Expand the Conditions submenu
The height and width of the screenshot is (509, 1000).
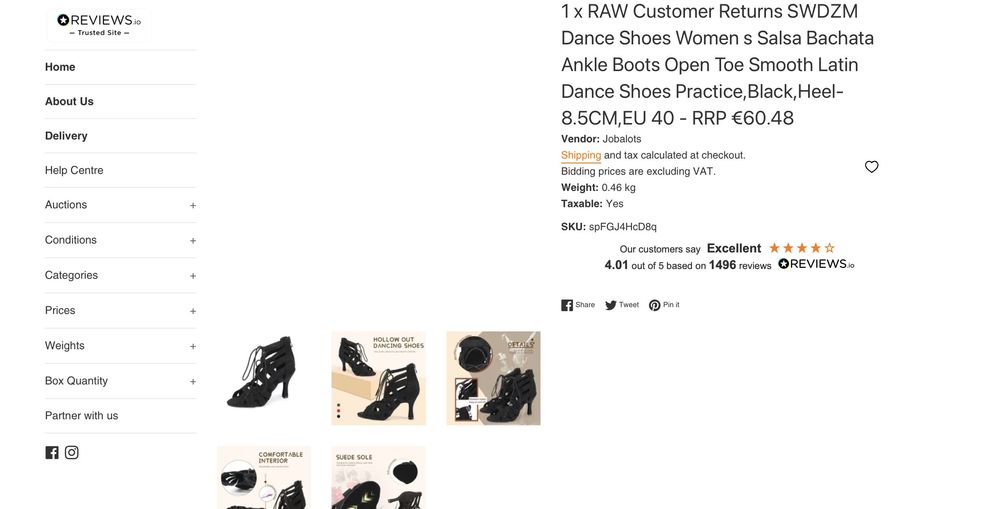click(x=192, y=240)
